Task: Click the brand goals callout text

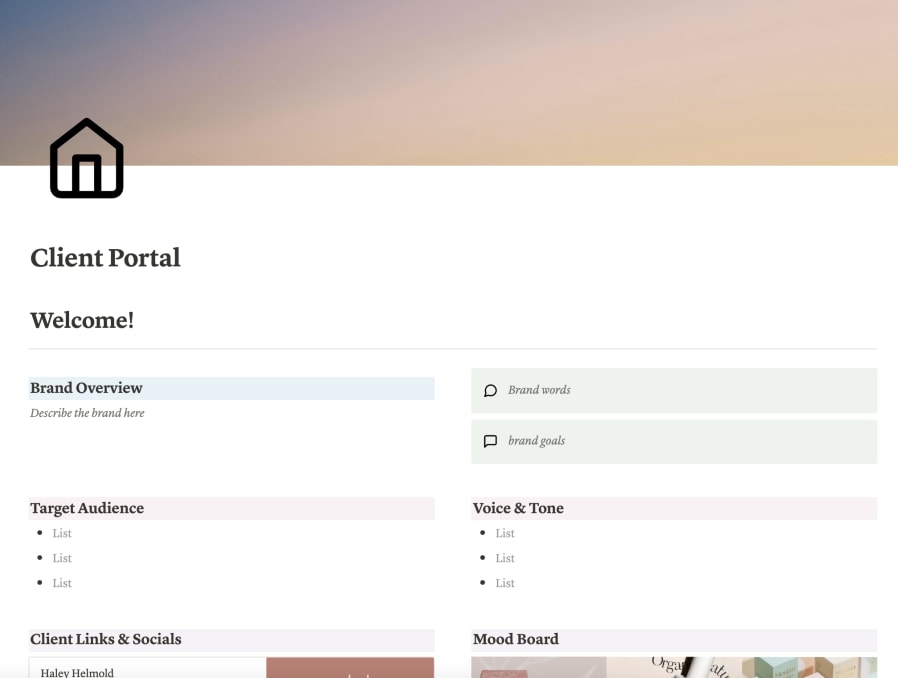Action: (536, 441)
